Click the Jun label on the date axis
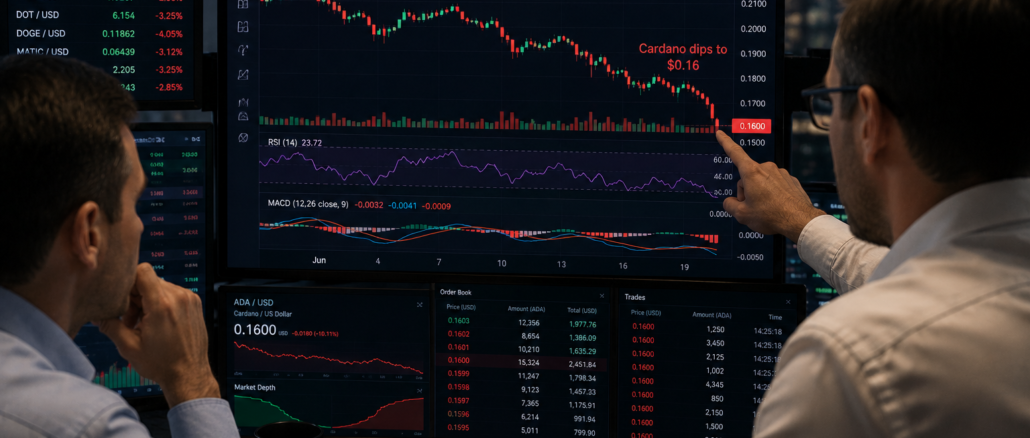This screenshot has height=438, width=1030. 319,261
